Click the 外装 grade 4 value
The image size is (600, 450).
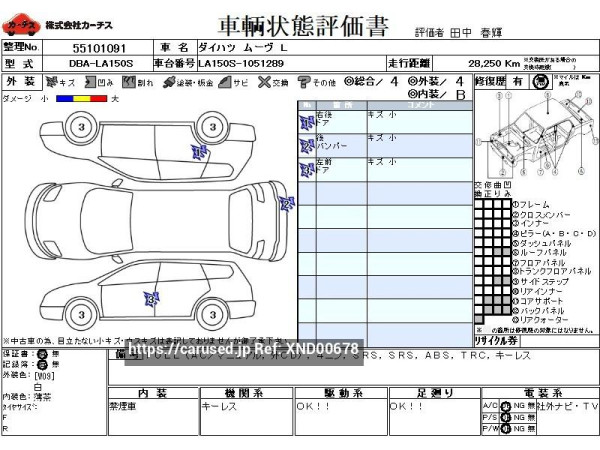pos(460,81)
